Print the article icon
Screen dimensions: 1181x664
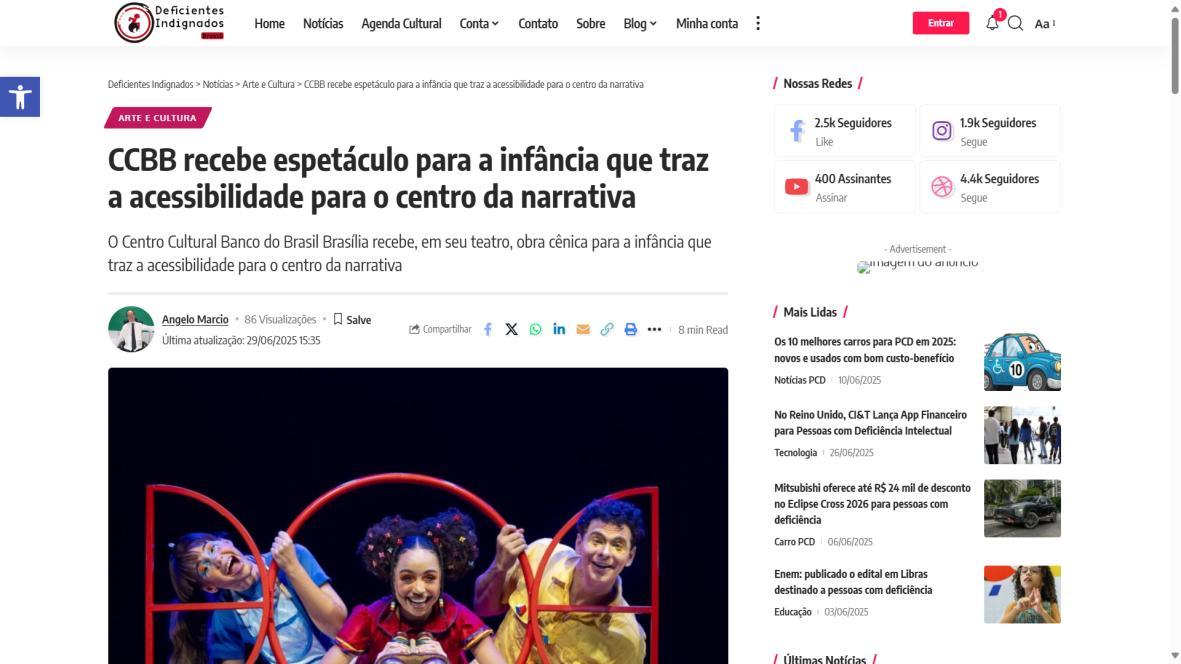click(630, 330)
